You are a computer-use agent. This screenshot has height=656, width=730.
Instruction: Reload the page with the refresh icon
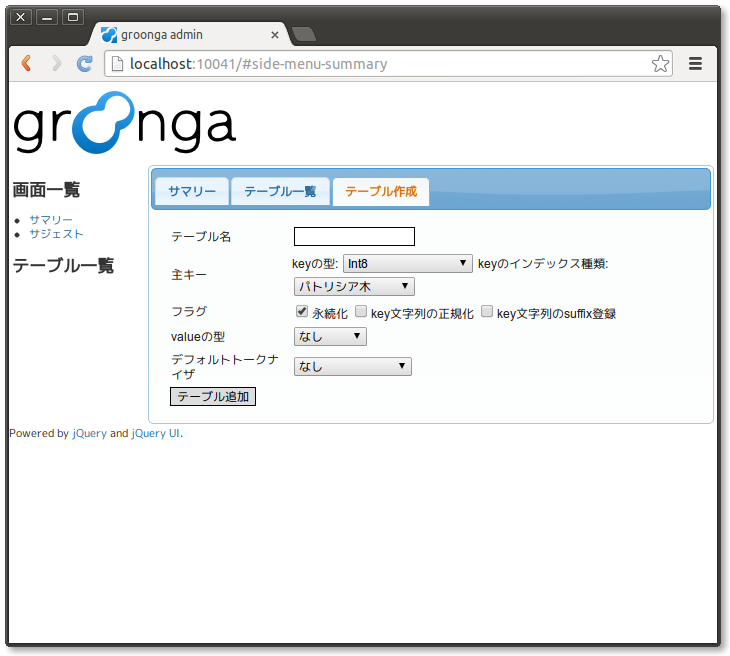85,64
